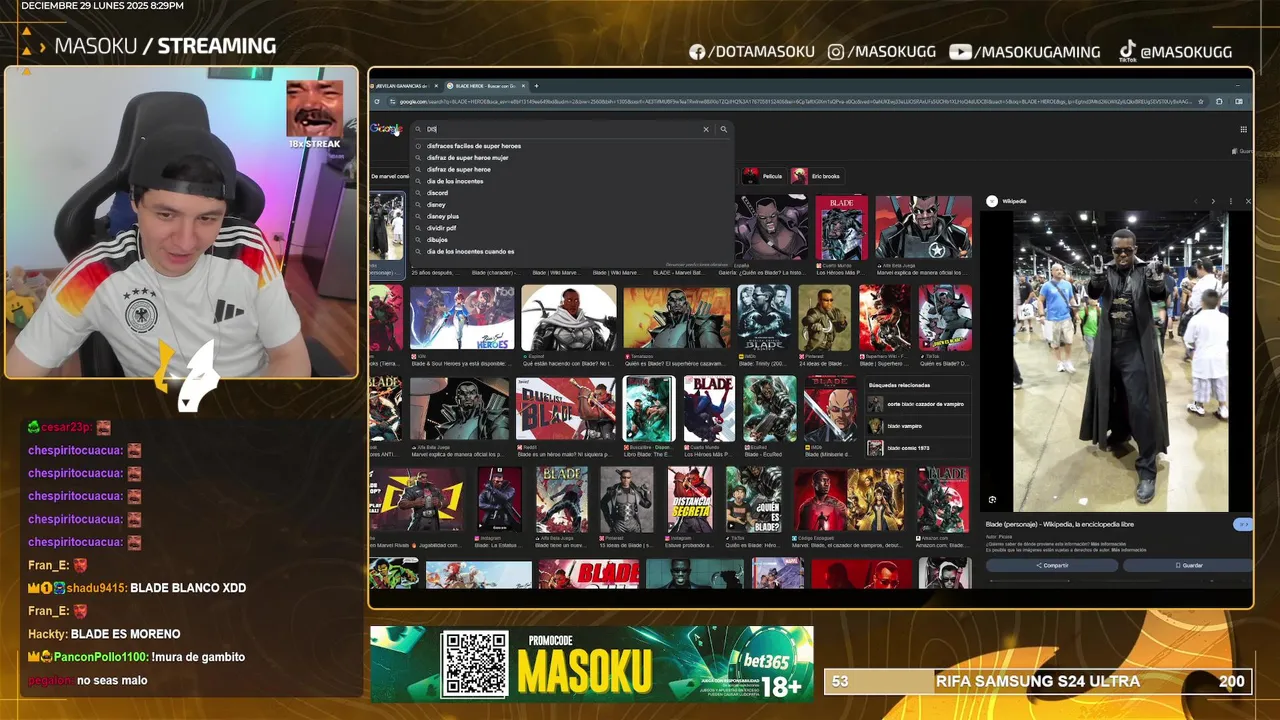Click the Guardar button under the preview

pos(1188,565)
